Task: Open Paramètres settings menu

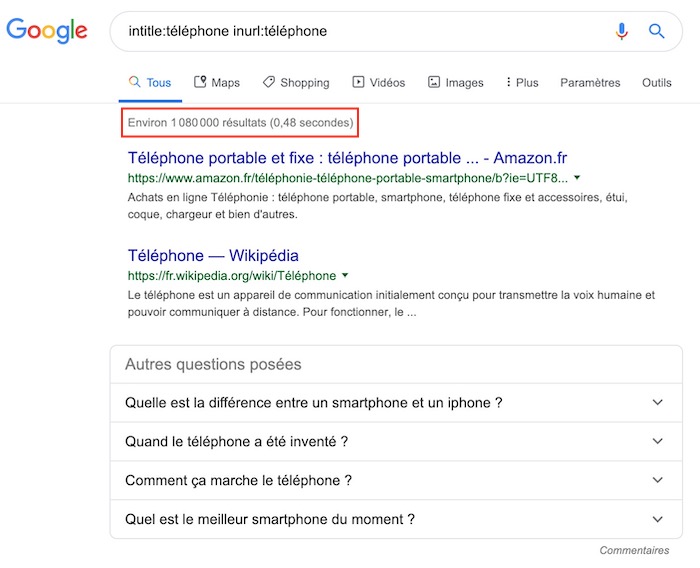Action: [x=590, y=83]
